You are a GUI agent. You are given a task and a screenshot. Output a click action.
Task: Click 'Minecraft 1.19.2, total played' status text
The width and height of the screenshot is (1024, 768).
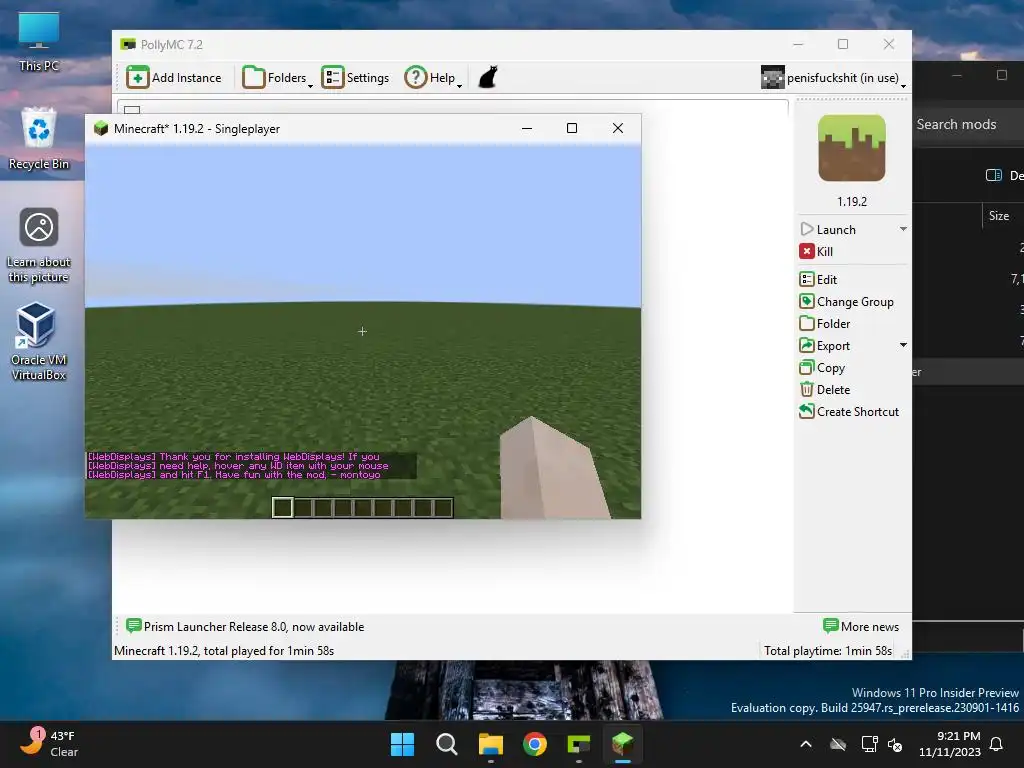coord(224,650)
